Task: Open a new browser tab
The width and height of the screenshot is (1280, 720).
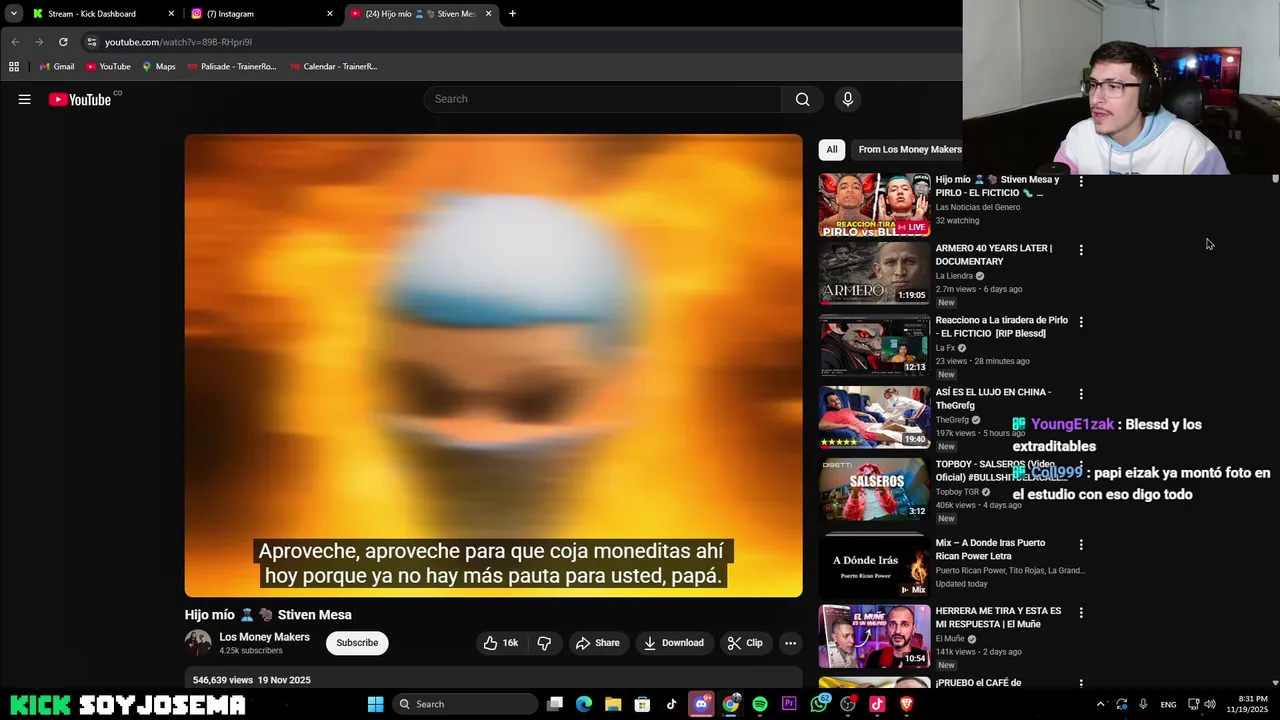Action: click(512, 14)
